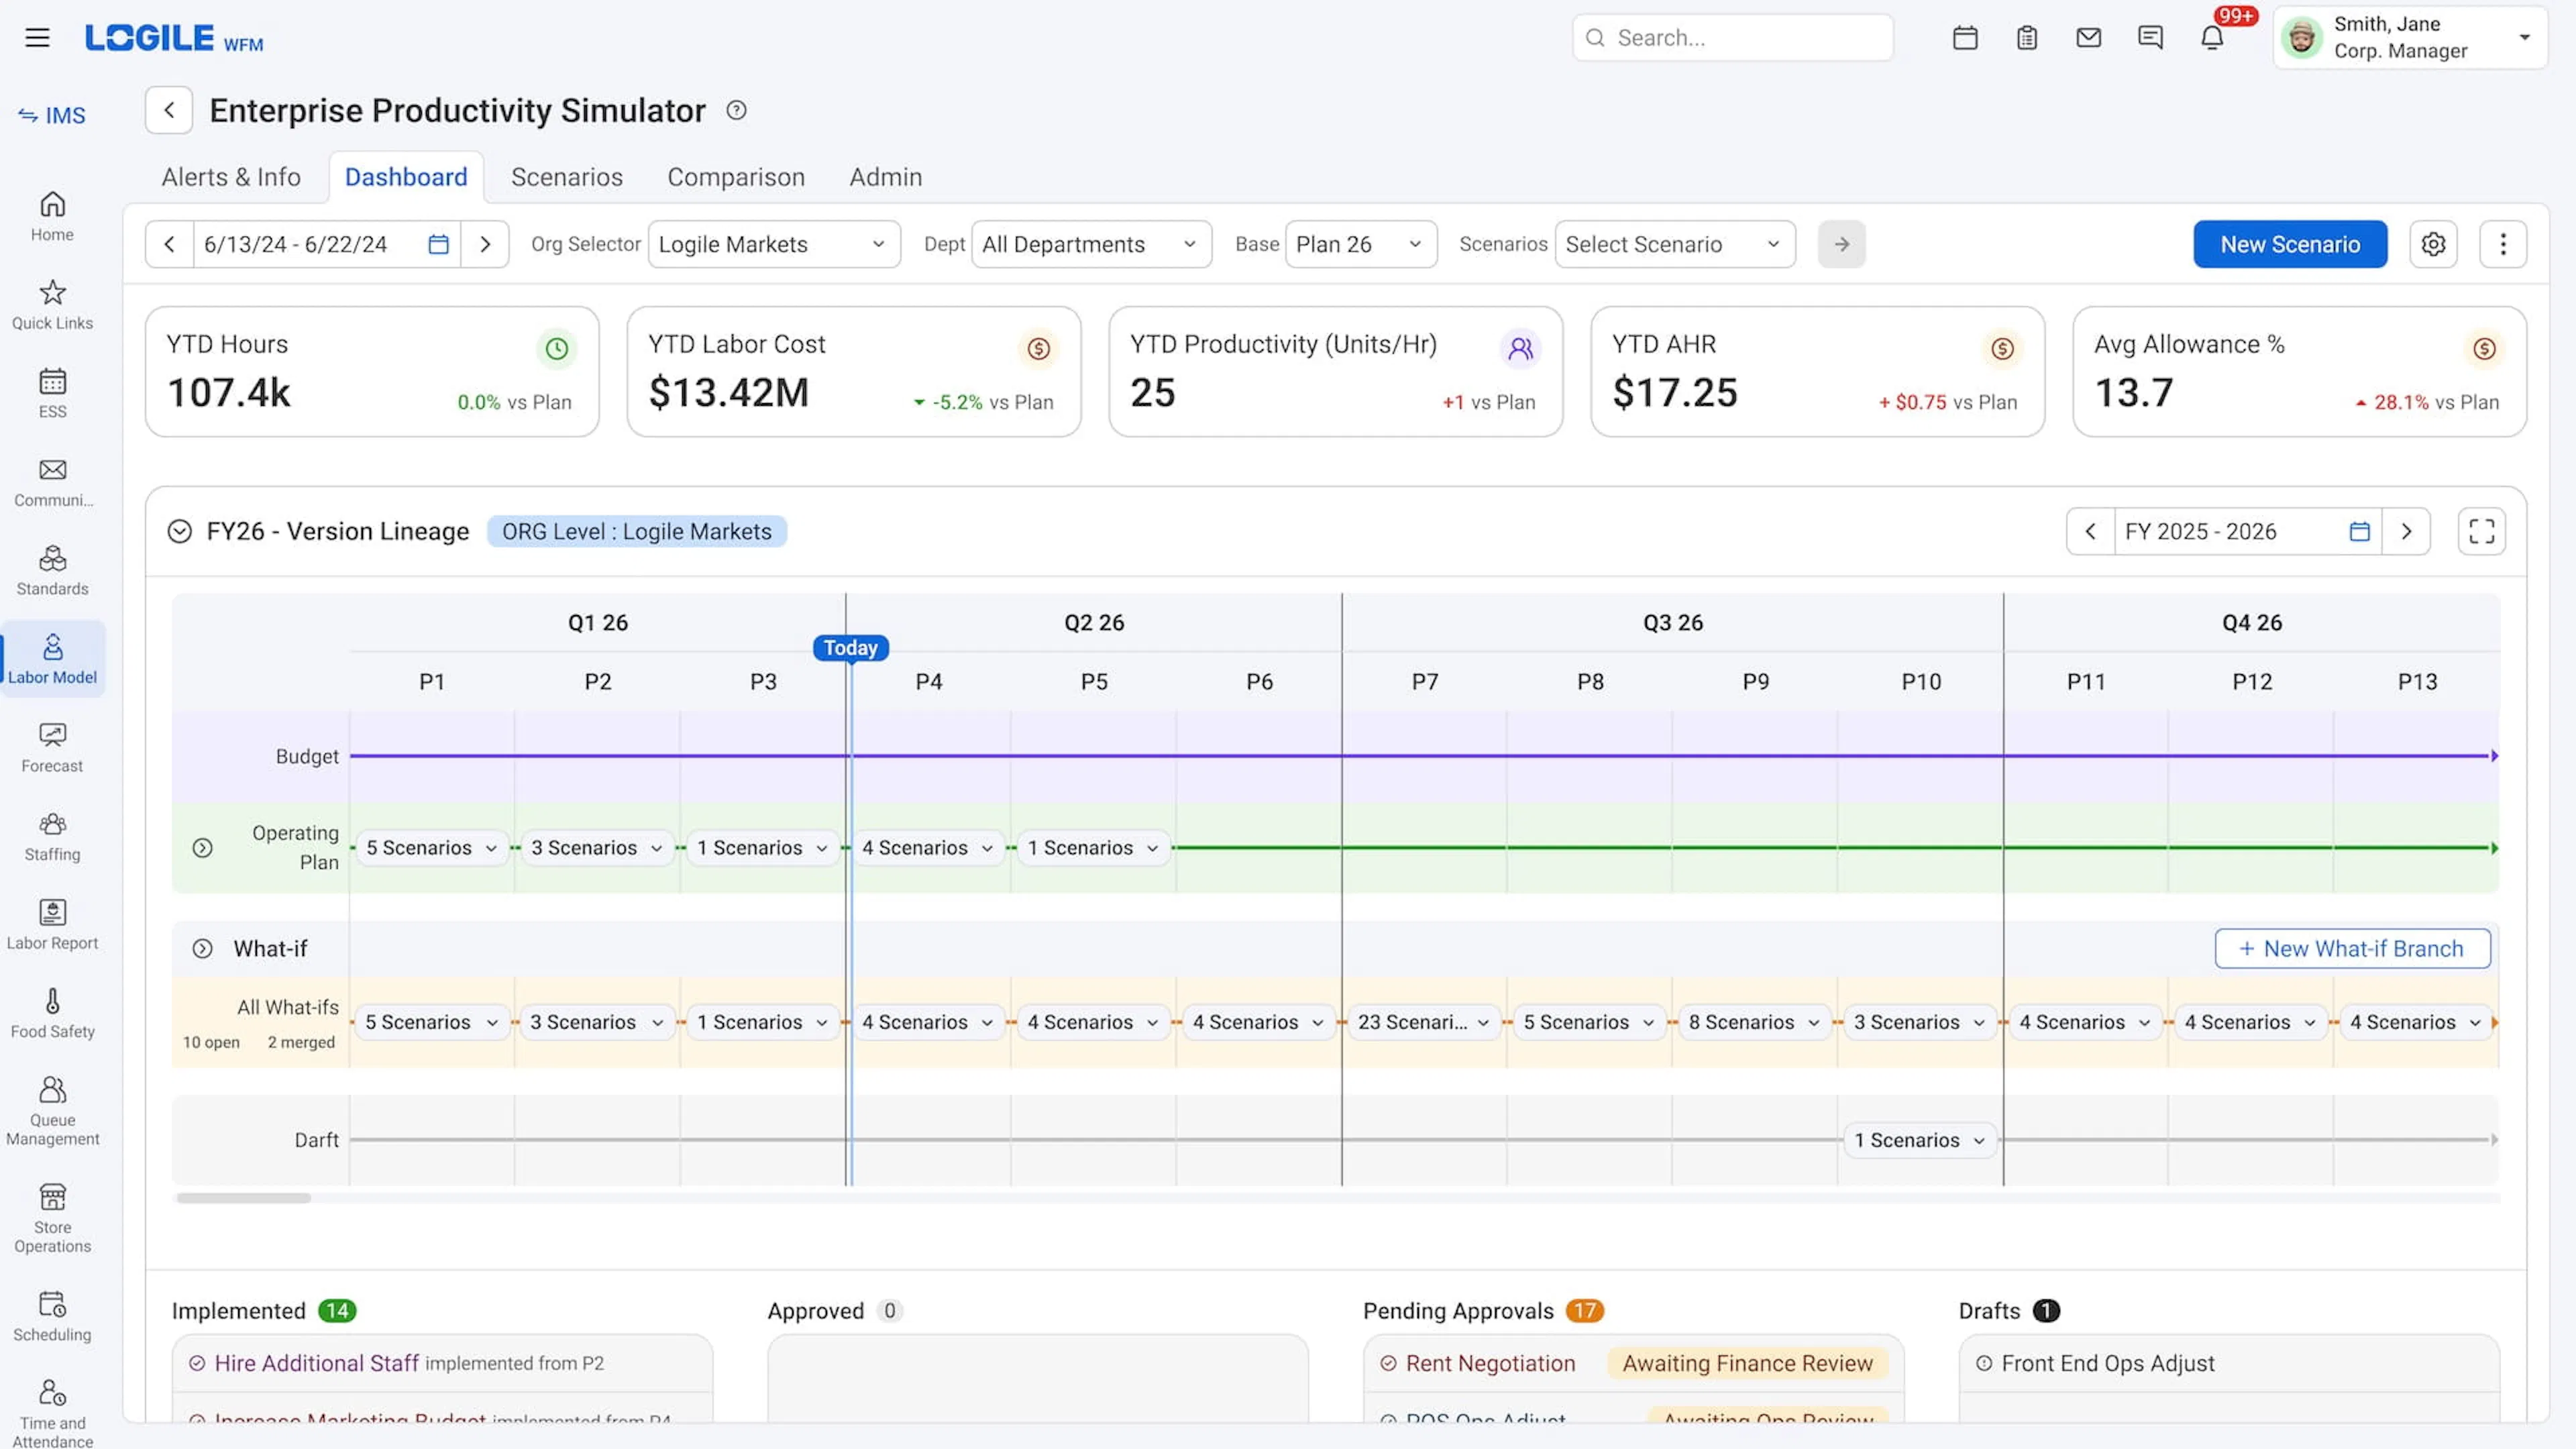Expand the 23 Scenarios dropdown in P7

pos(1423,1022)
